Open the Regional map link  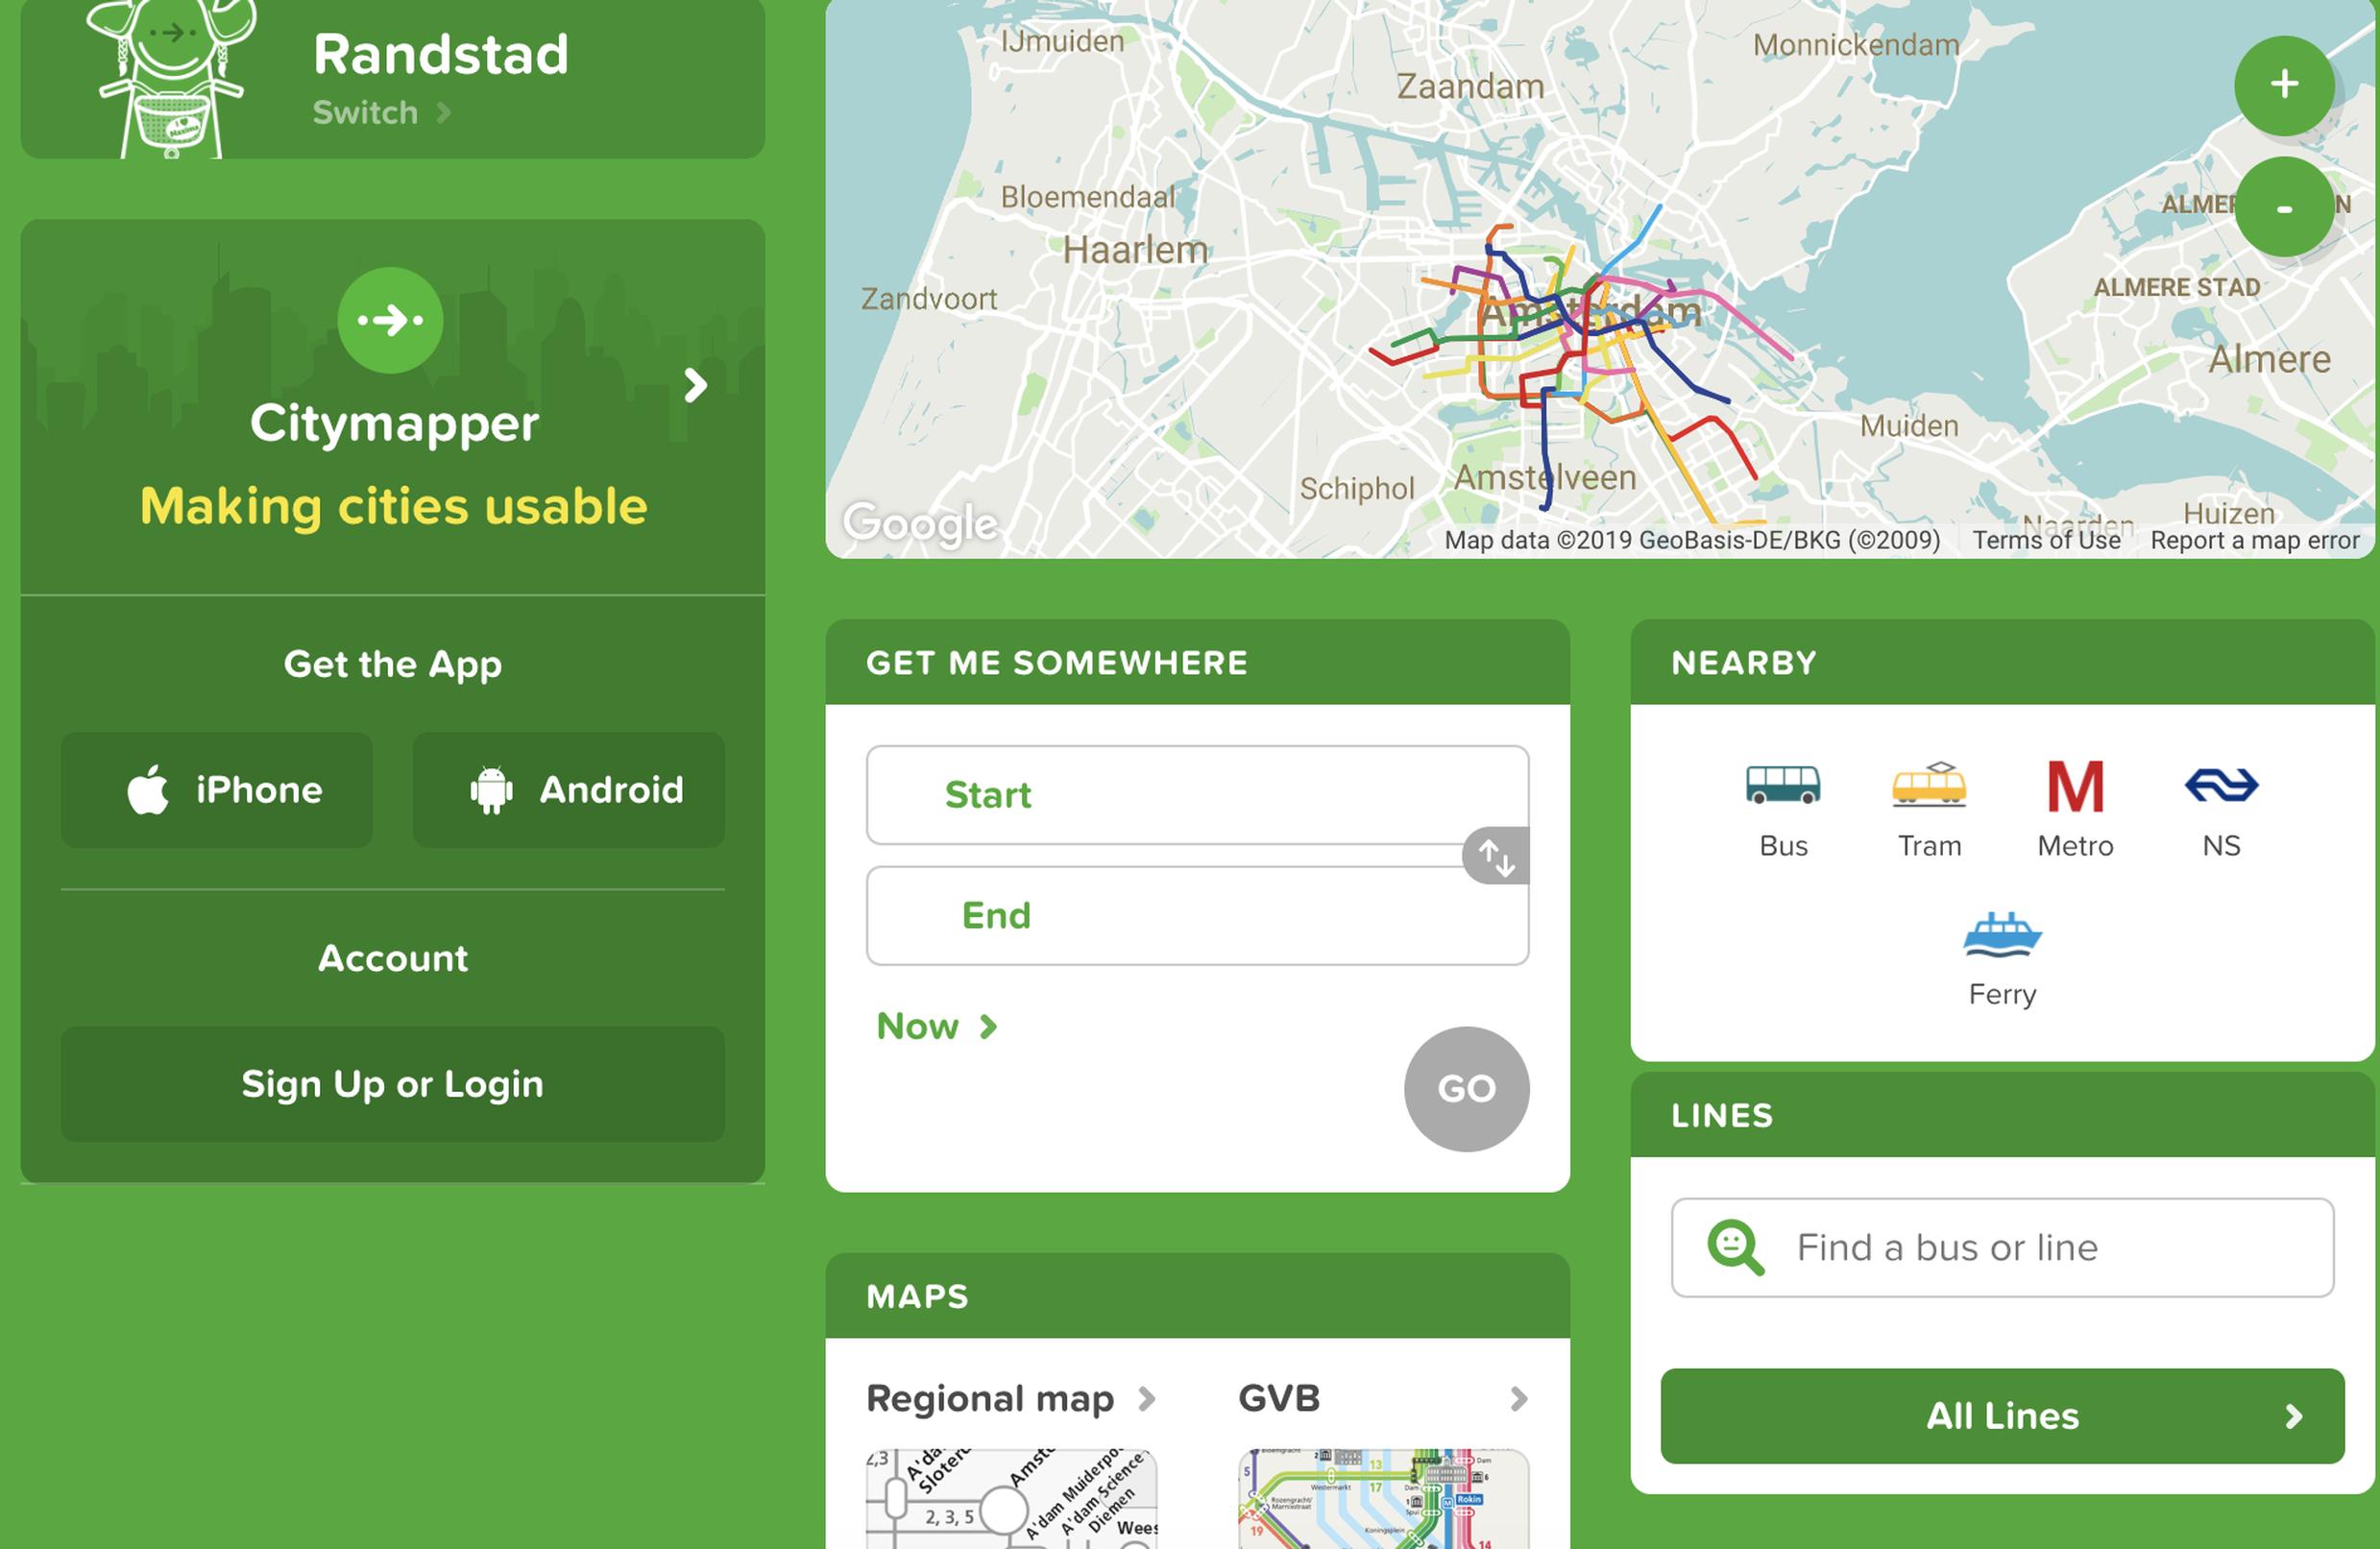1010,1398
